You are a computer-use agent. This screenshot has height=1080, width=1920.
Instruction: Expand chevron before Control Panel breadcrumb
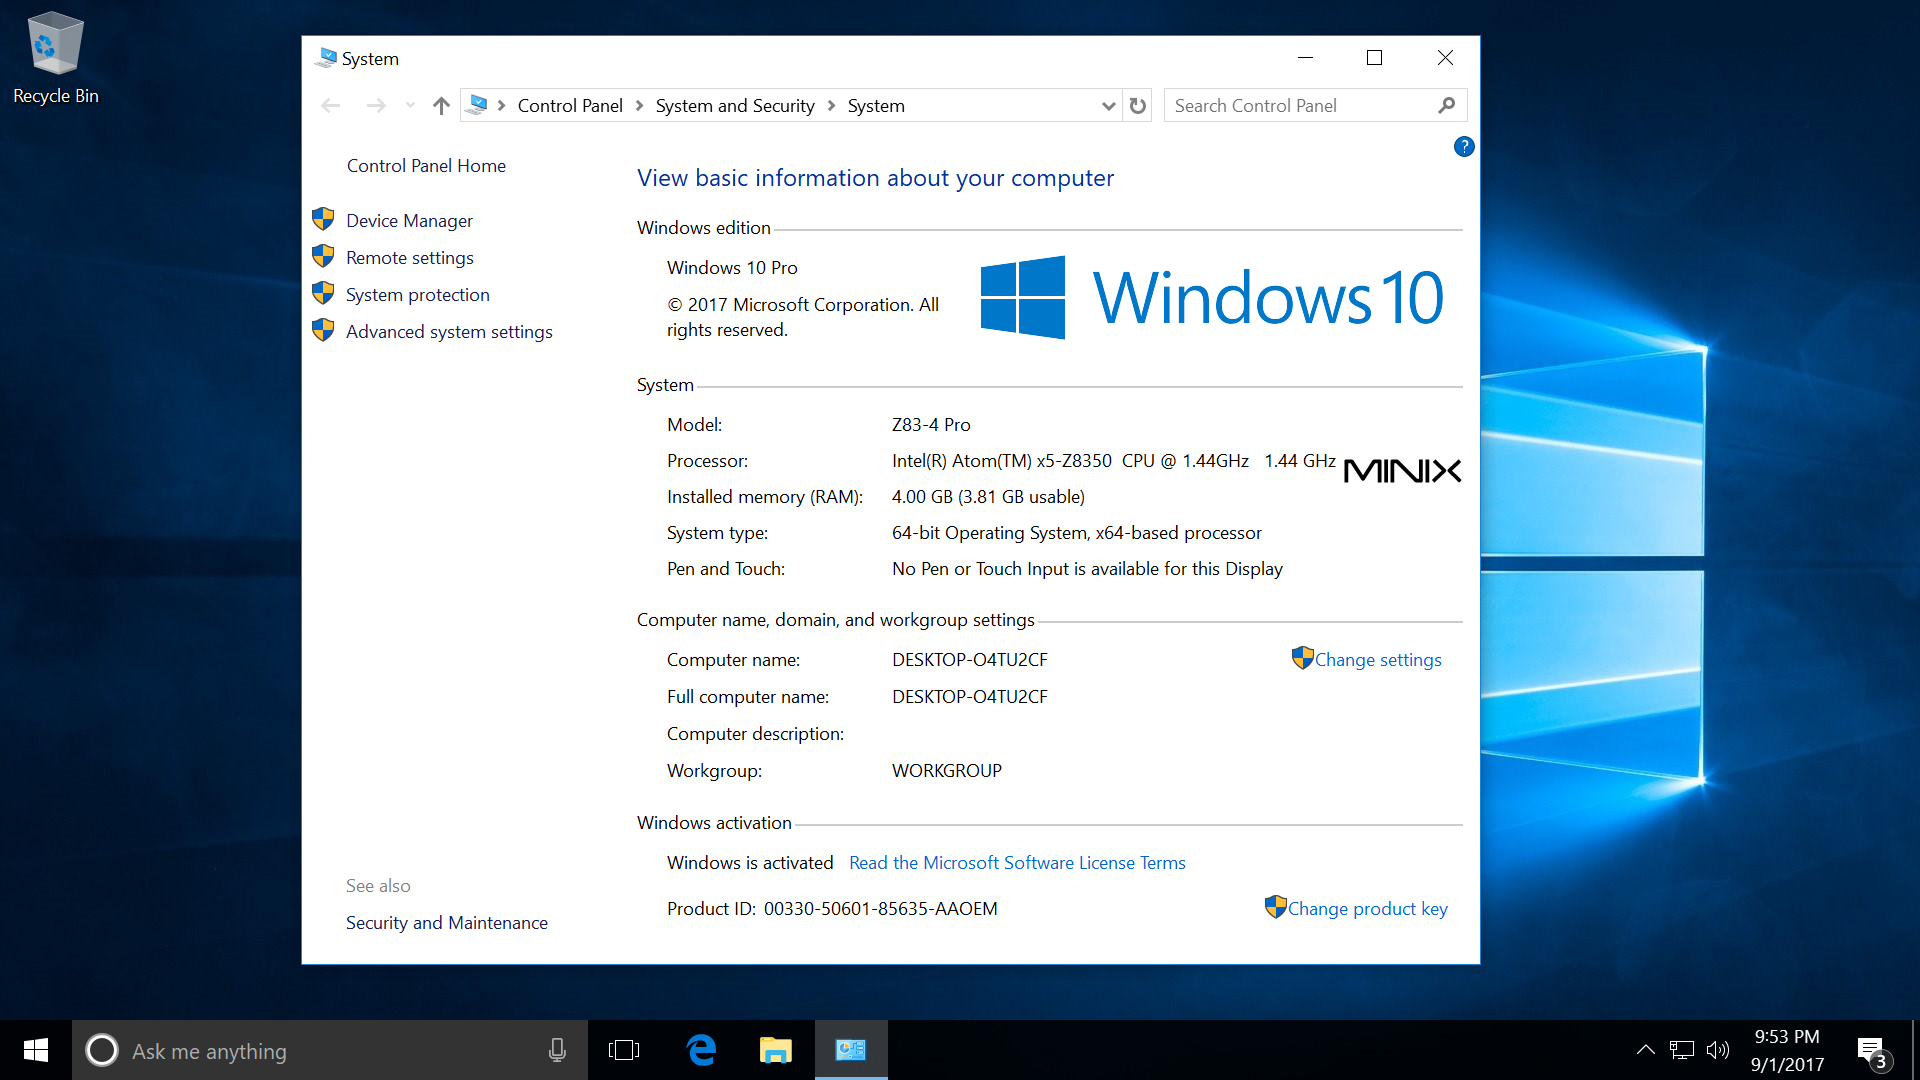point(501,105)
